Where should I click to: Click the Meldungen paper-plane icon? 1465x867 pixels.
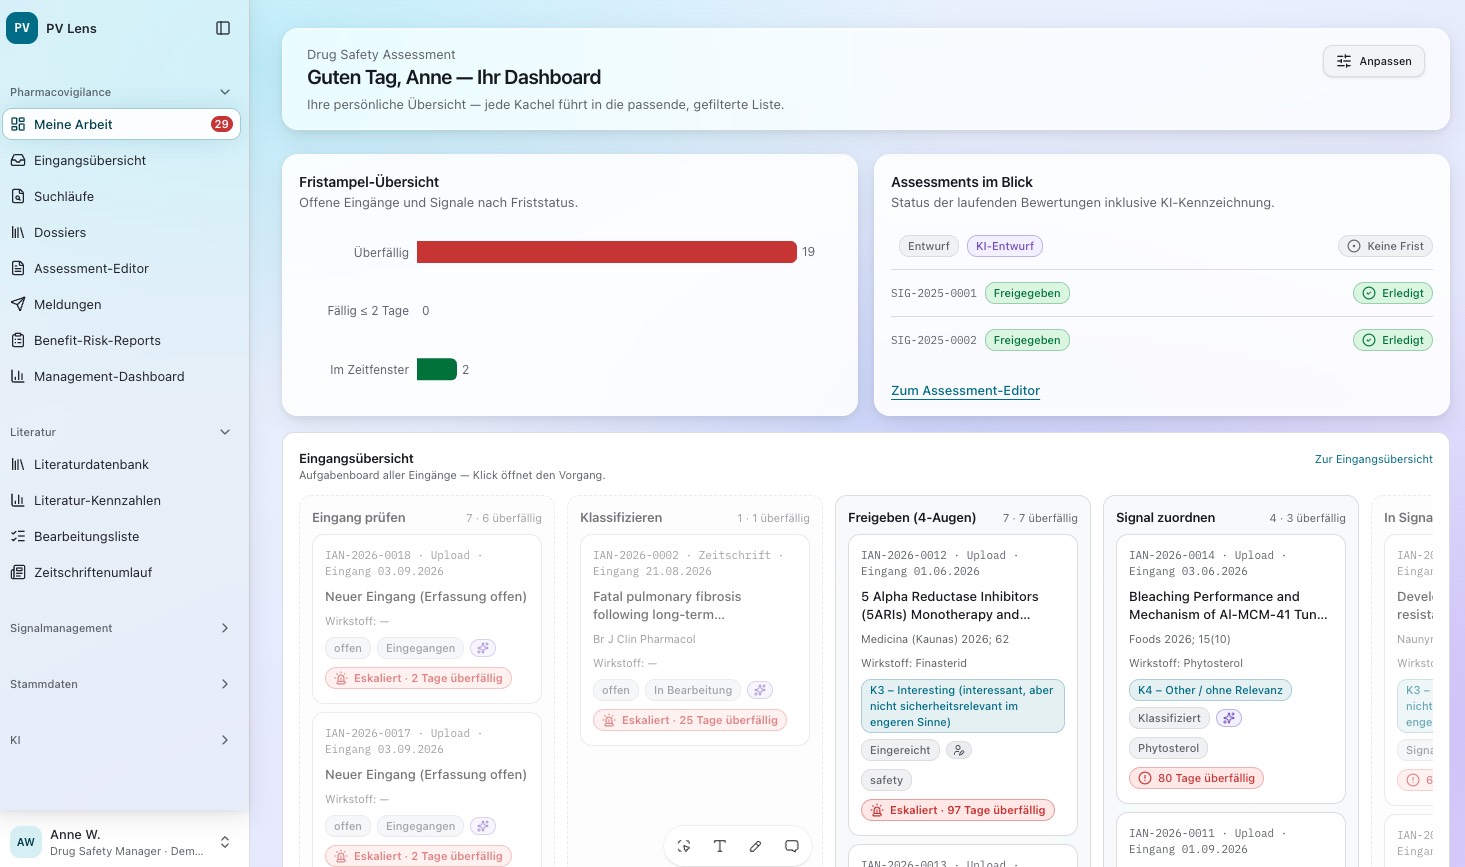[18, 304]
